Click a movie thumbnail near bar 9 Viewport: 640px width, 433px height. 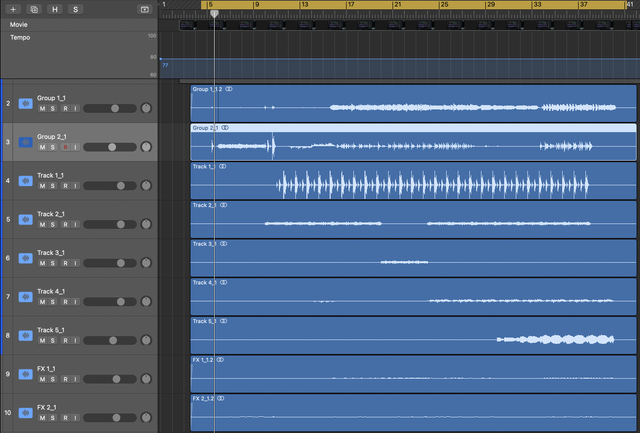click(x=247, y=25)
